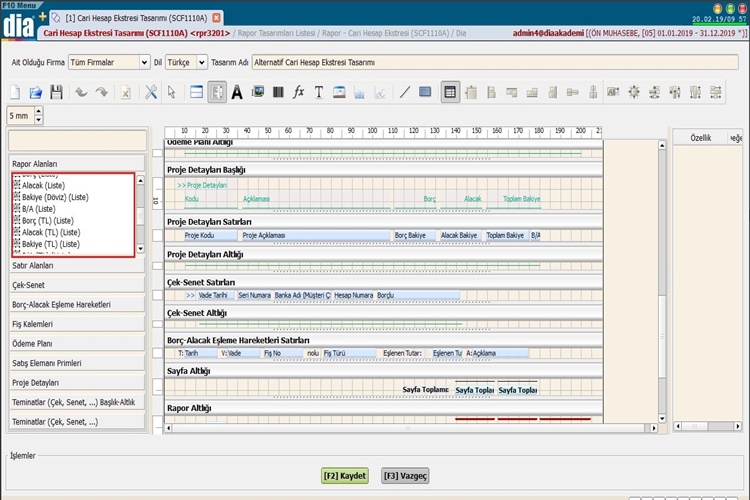Click the field list scroll down arrow
750x500 pixels.
pyautogui.click(x=140, y=249)
